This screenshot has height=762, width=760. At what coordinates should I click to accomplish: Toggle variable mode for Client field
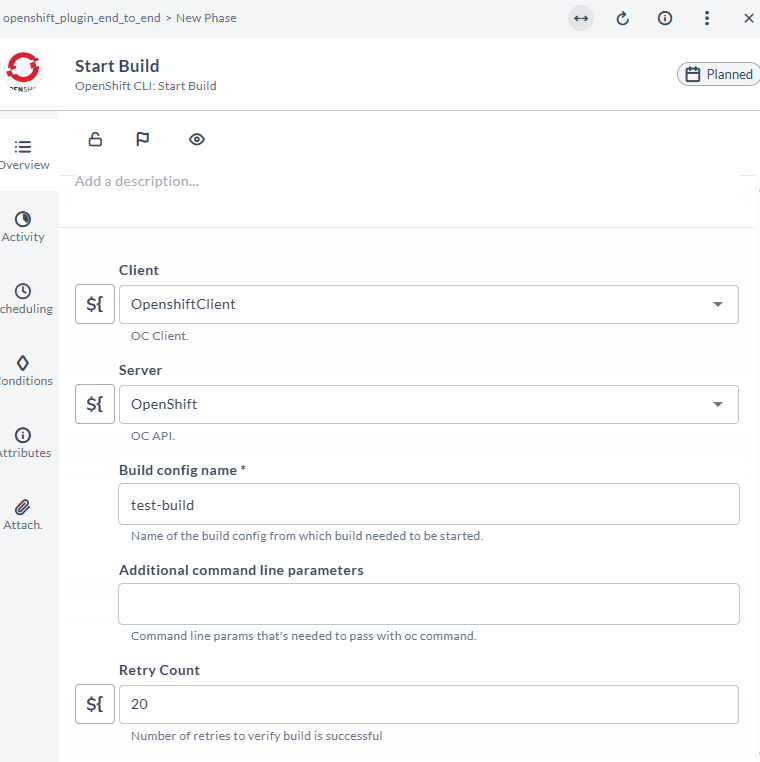point(95,304)
